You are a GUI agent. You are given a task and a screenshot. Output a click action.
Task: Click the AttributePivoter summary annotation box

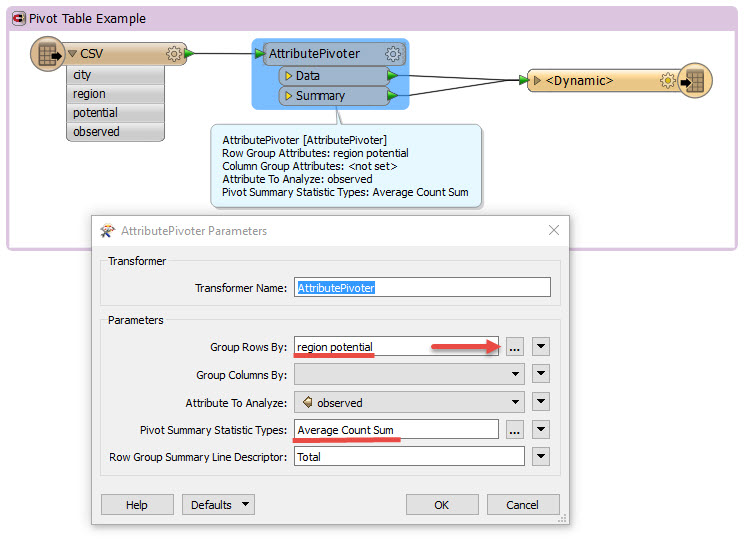[346, 166]
